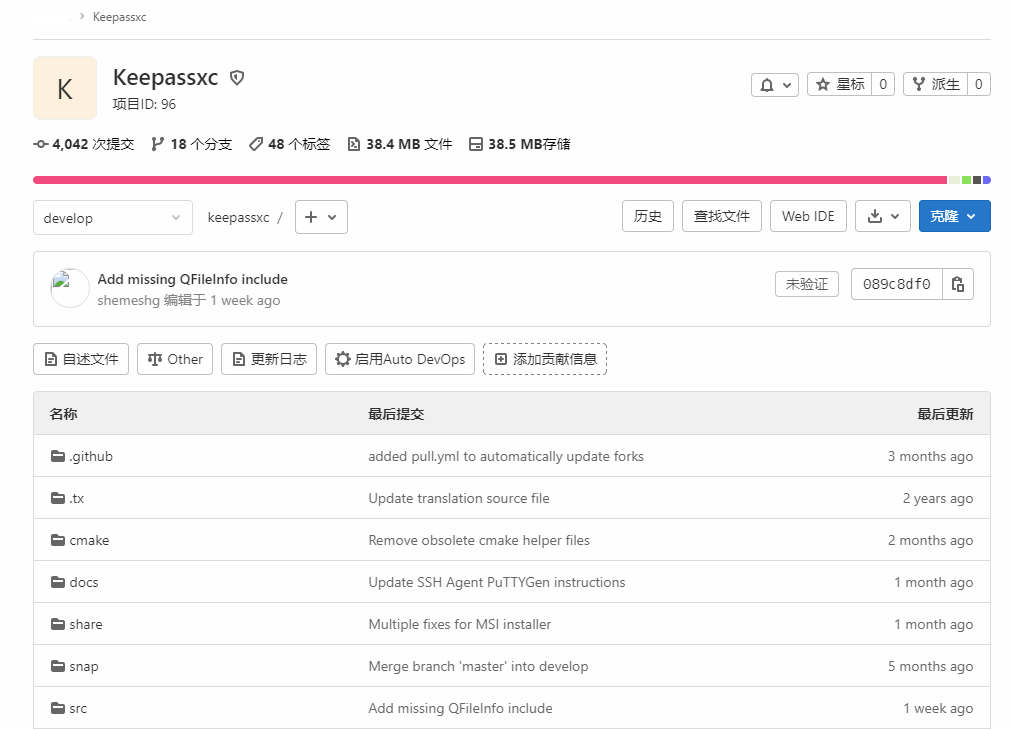Open commit 'Remove obsolete cmake helper files'
This screenshot has height=729, width=1011.
click(479, 540)
